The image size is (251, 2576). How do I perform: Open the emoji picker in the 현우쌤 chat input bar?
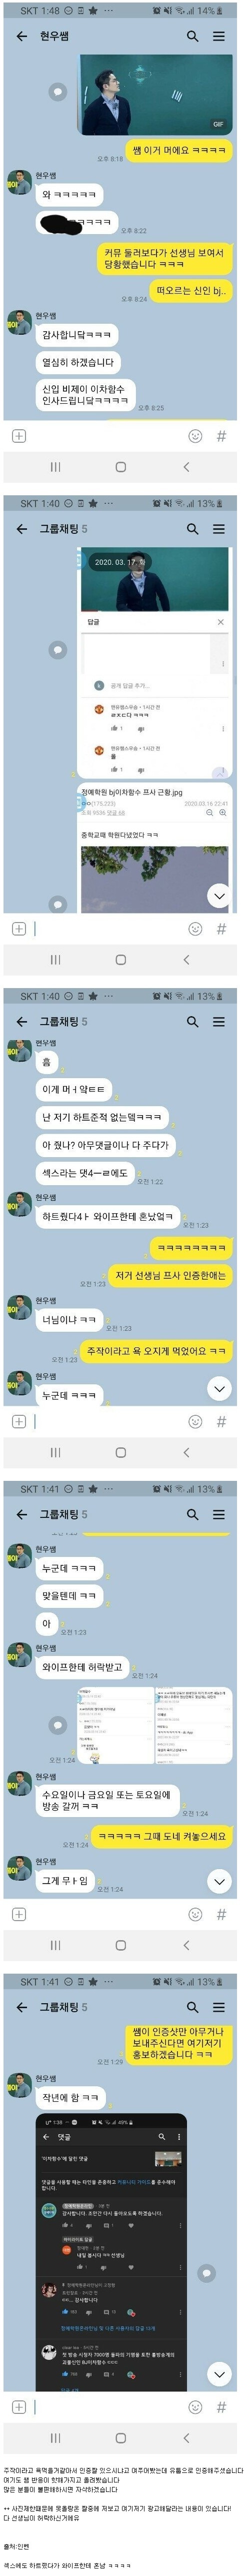pyautogui.click(x=195, y=436)
